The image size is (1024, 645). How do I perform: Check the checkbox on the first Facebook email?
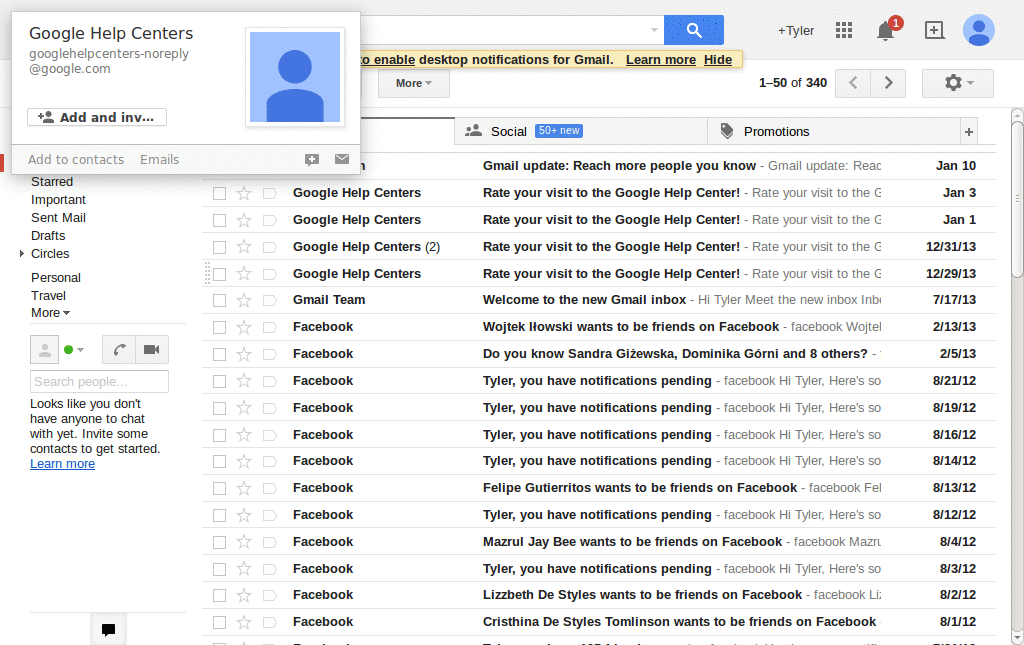pos(219,327)
